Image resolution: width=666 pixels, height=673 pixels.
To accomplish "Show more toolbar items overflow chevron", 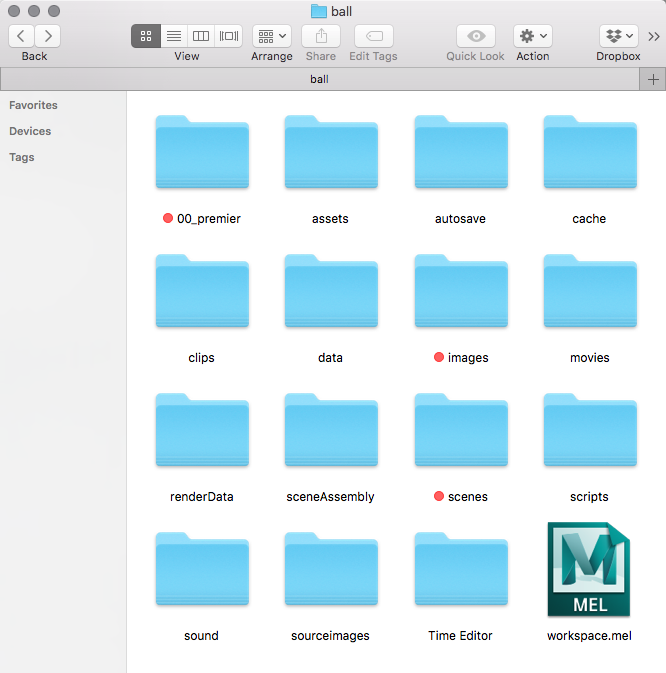I will click(654, 36).
